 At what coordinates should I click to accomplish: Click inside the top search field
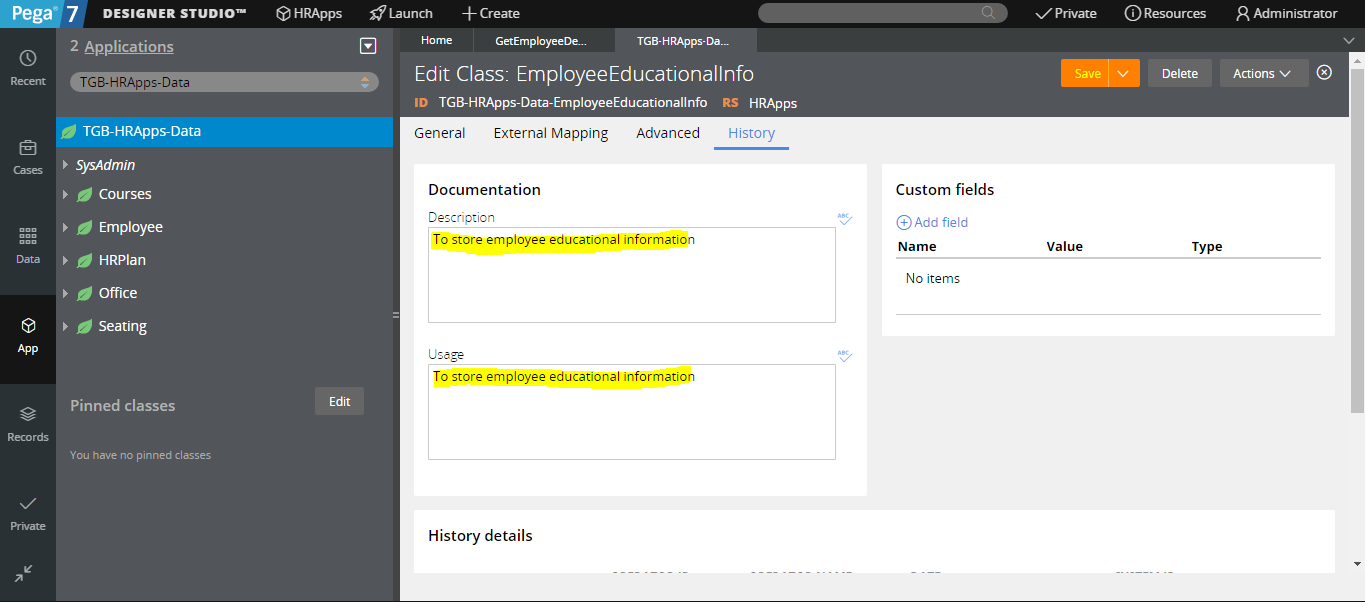pos(882,13)
